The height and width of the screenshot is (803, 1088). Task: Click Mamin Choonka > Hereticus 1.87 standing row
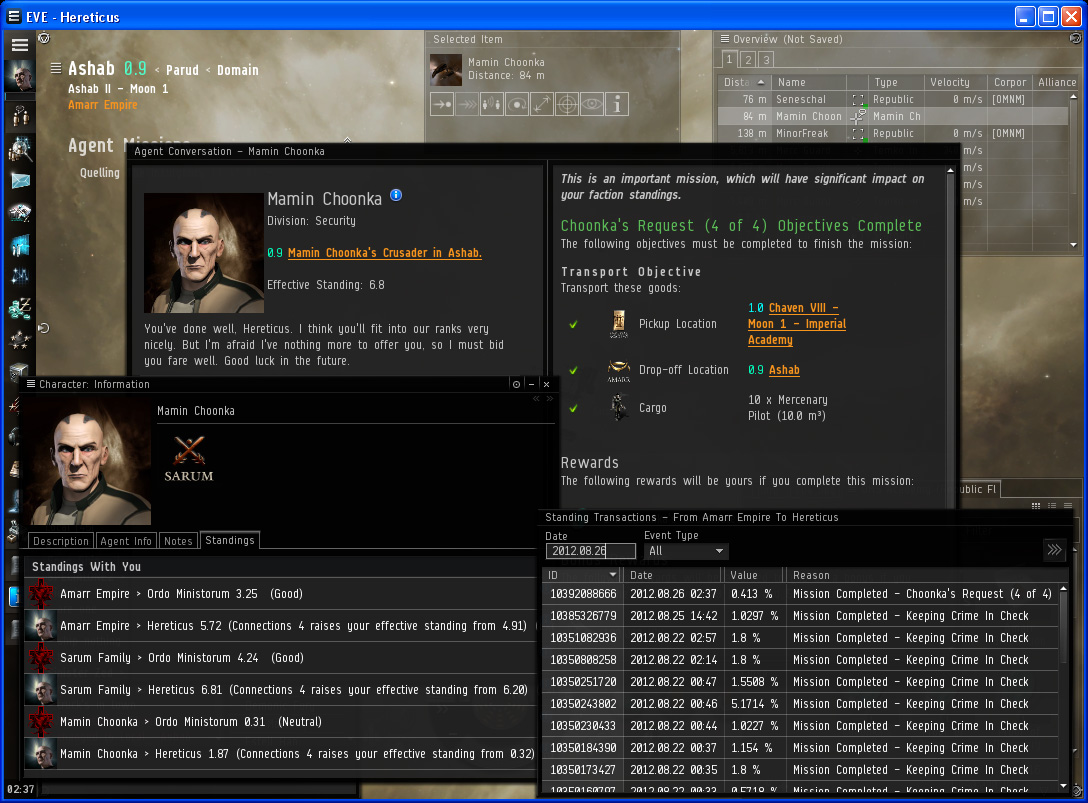[x=280, y=754]
